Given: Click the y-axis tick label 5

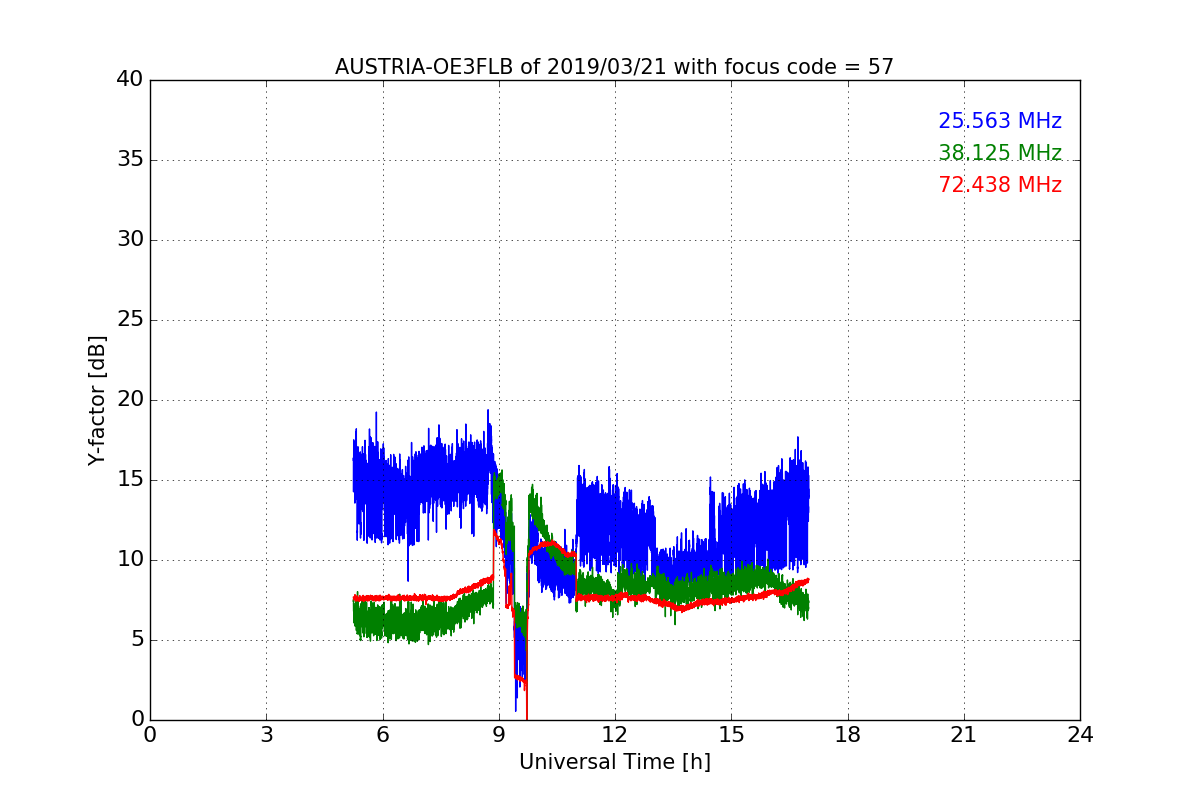Looking at the screenshot, I should (136, 640).
